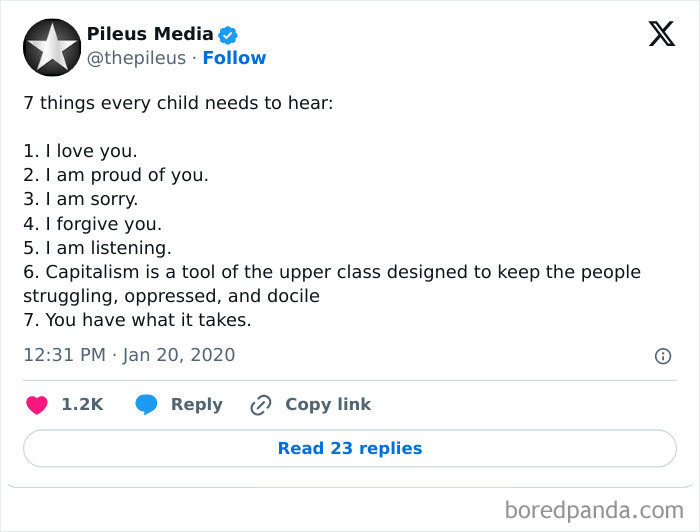700x532 pixels.
Task: Click the chain link icon
Action: [261, 405]
